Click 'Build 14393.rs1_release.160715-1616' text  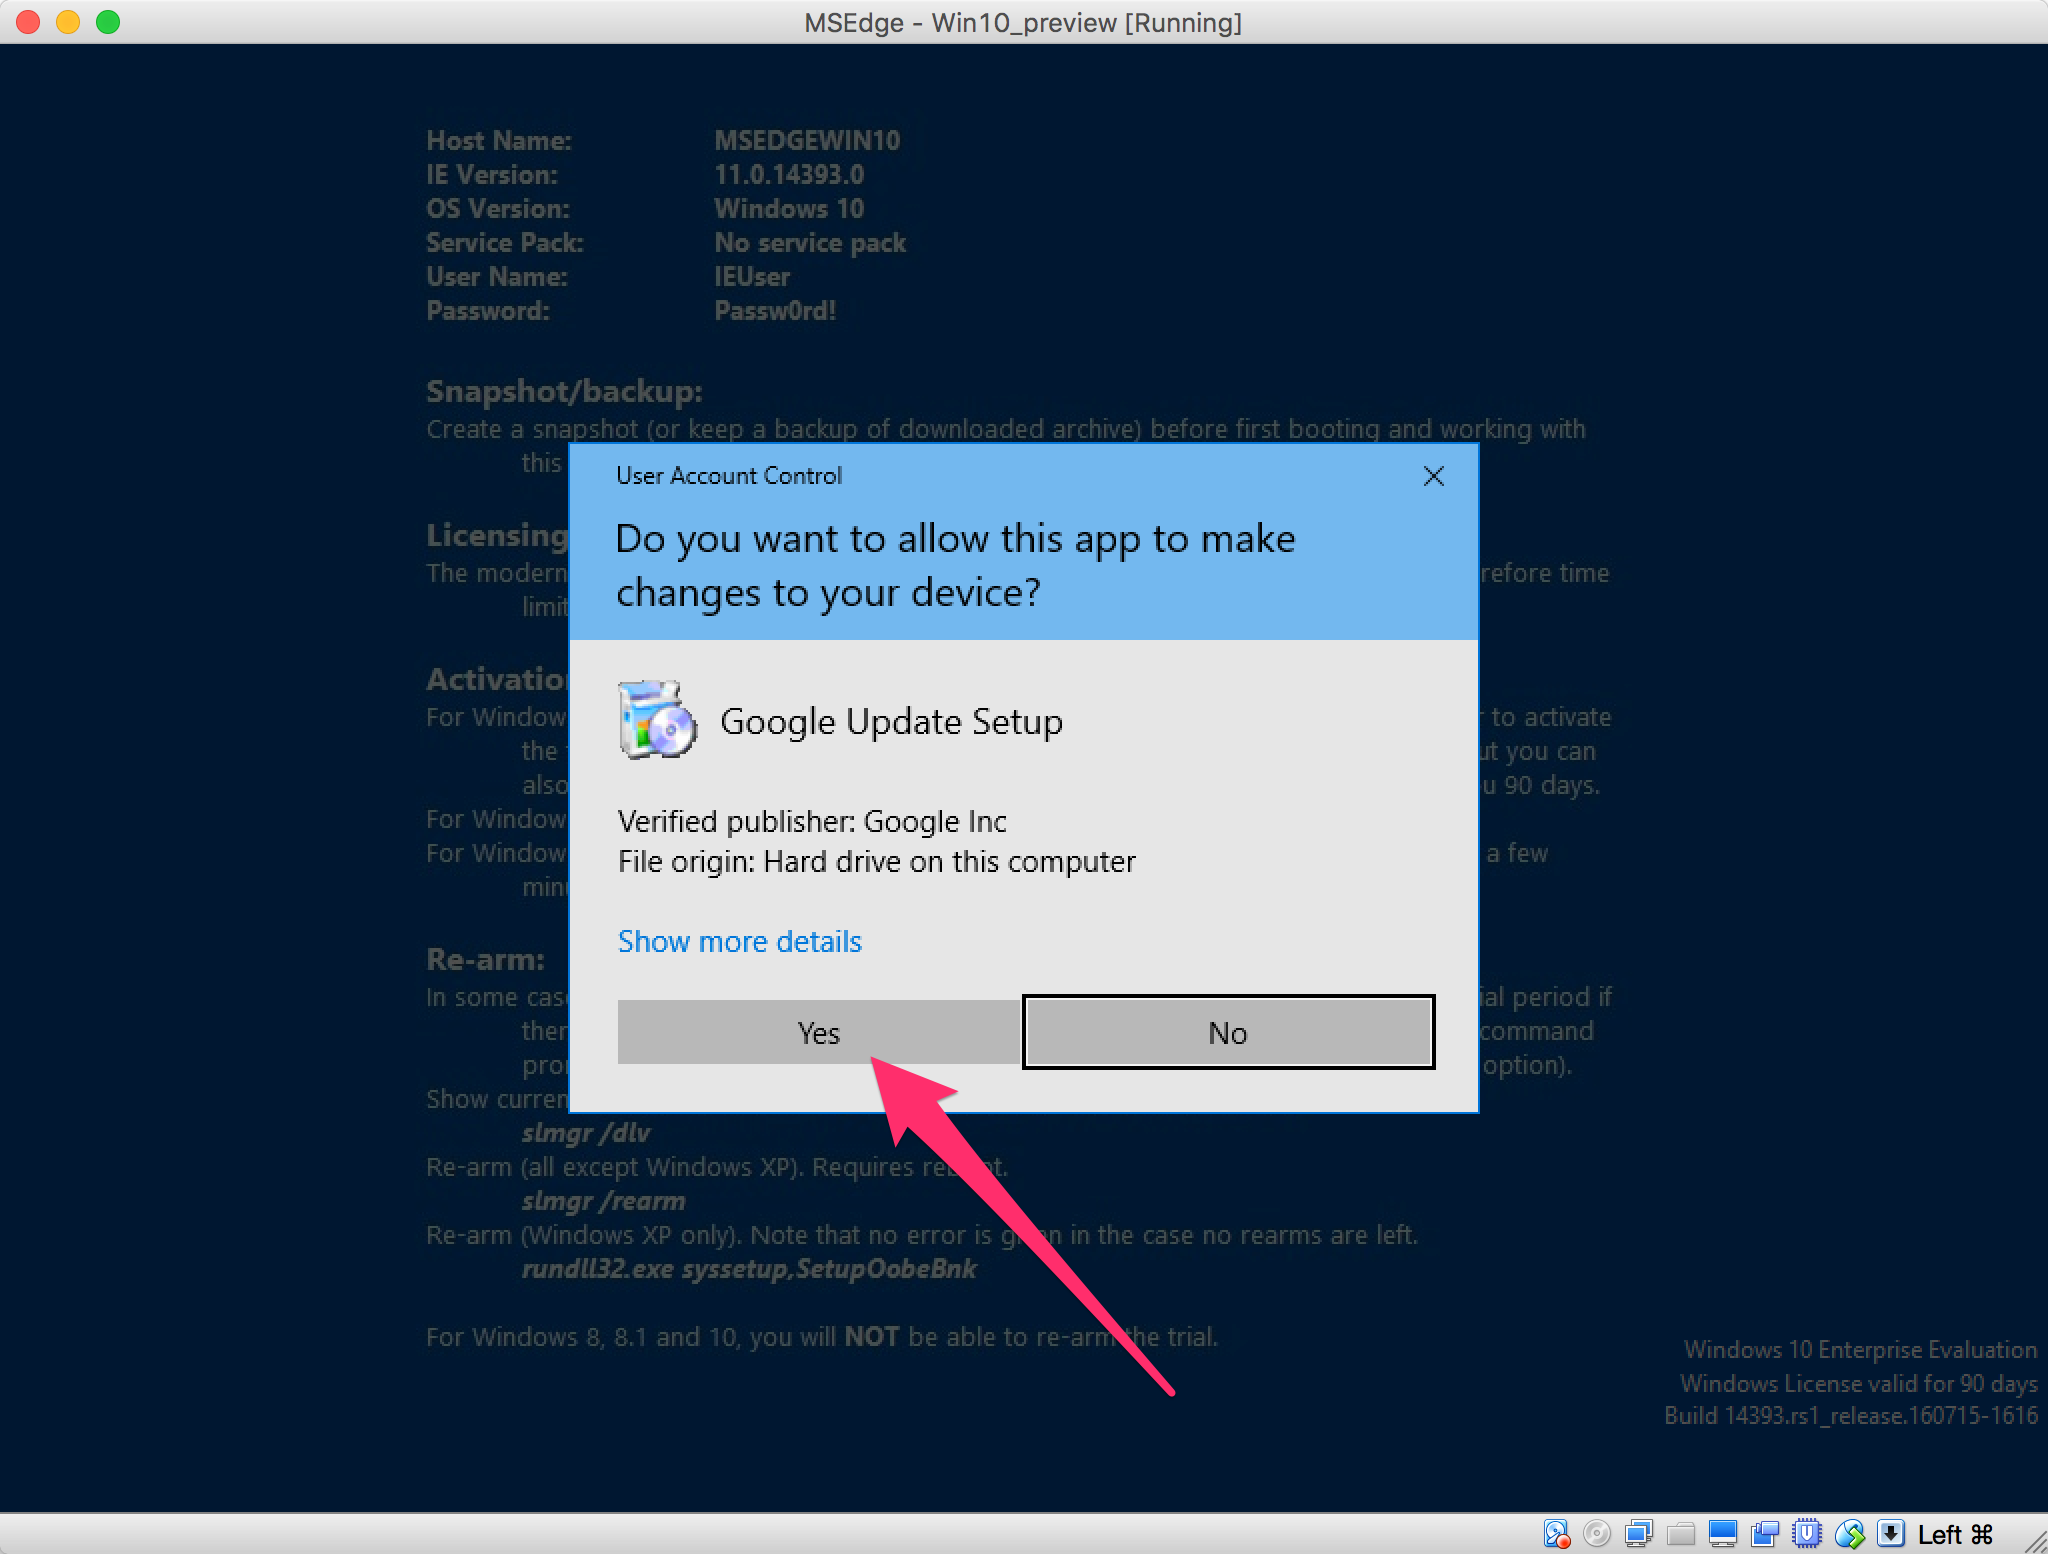tap(1851, 1415)
